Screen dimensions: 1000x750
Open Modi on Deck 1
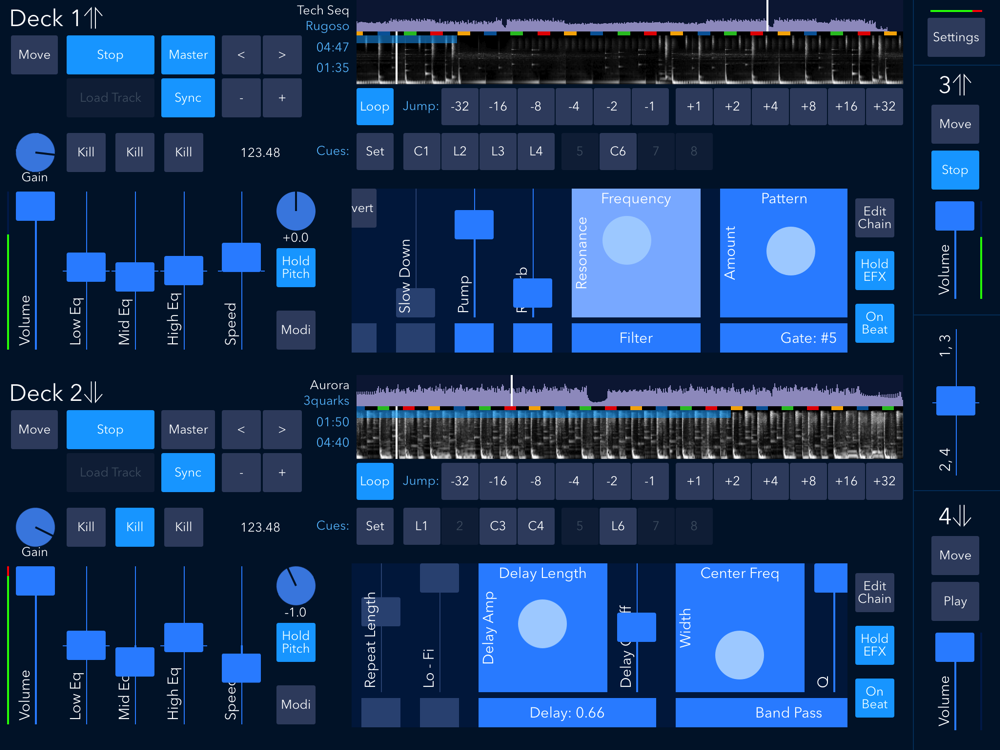[x=296, y=330]
